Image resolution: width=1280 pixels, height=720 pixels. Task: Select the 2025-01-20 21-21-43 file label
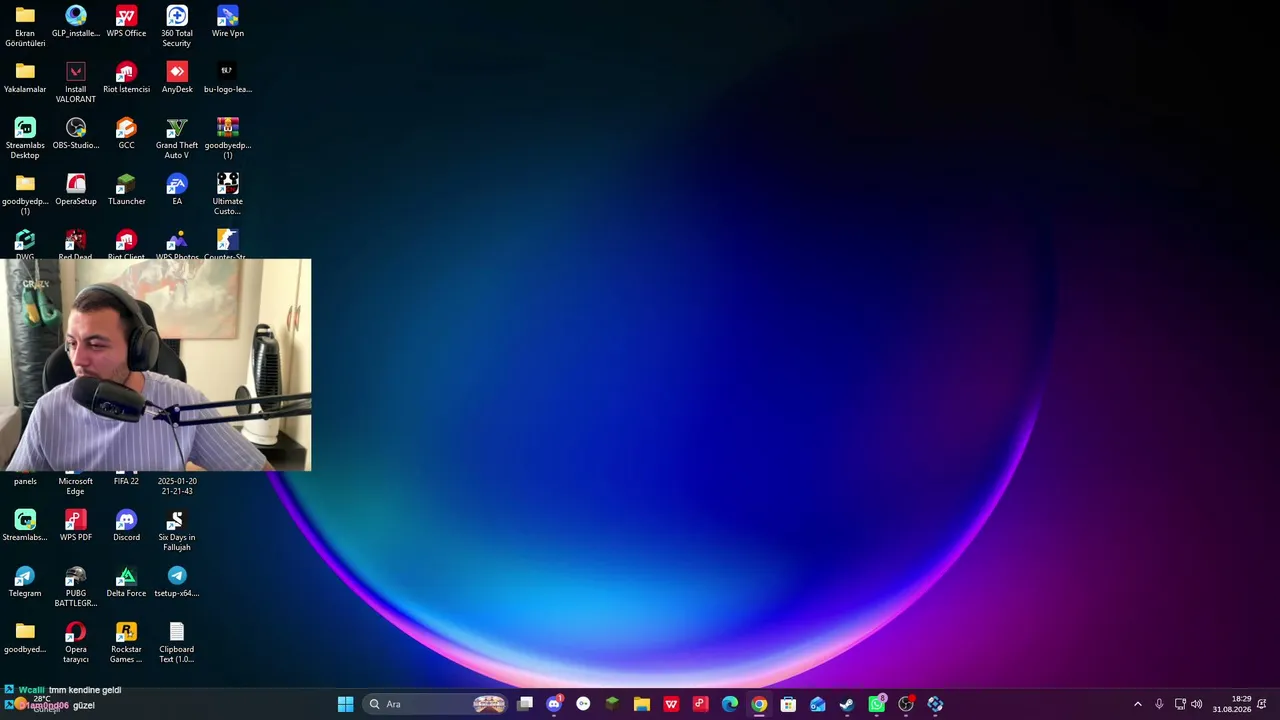[x=177, y=486]
